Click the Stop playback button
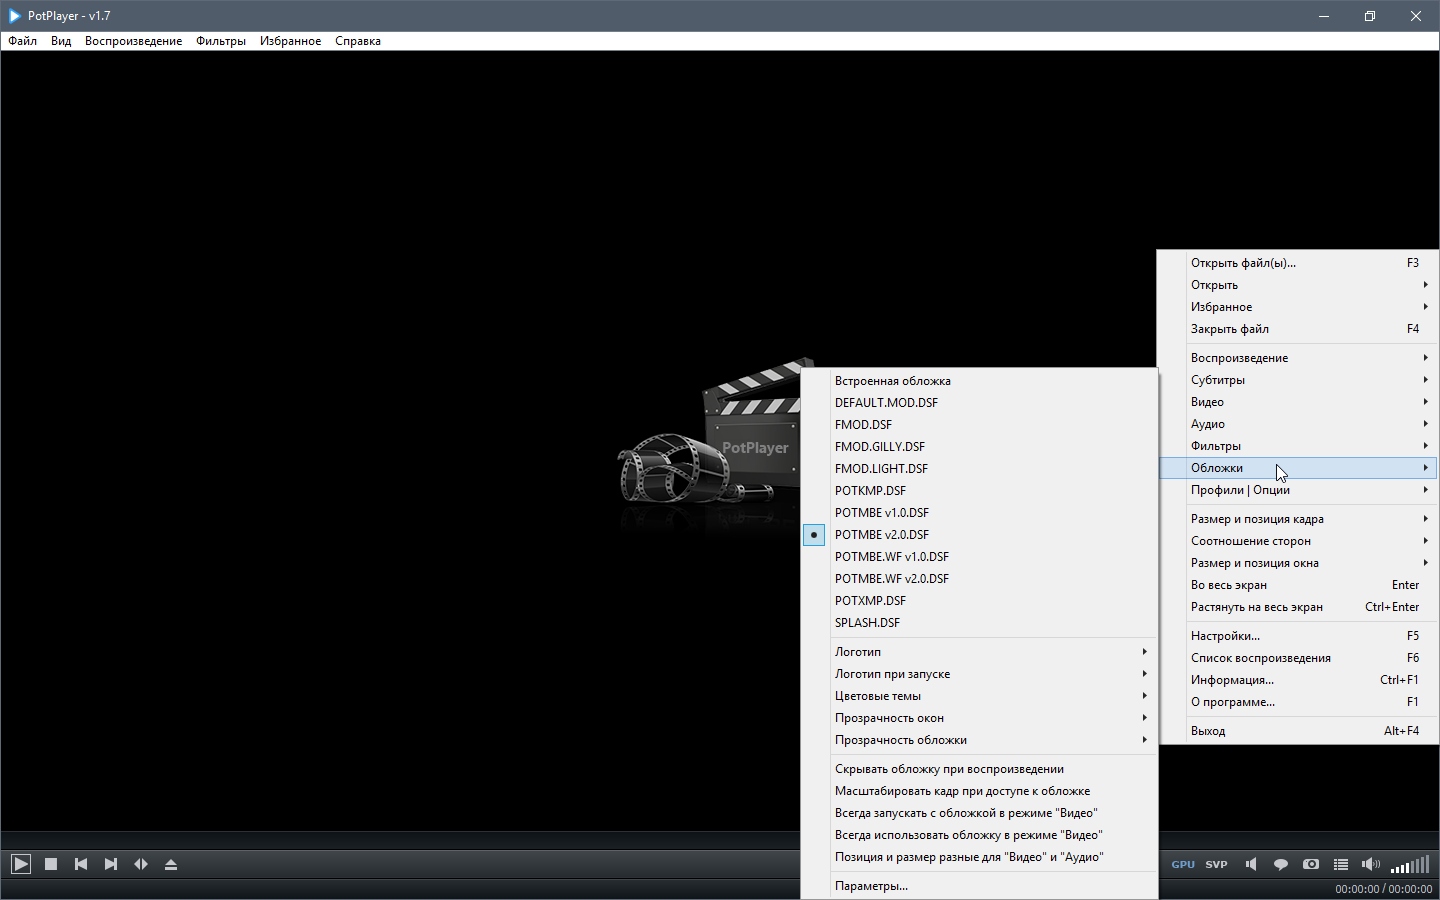Screen dimensions: 1440x900 (x=51, y=864)
